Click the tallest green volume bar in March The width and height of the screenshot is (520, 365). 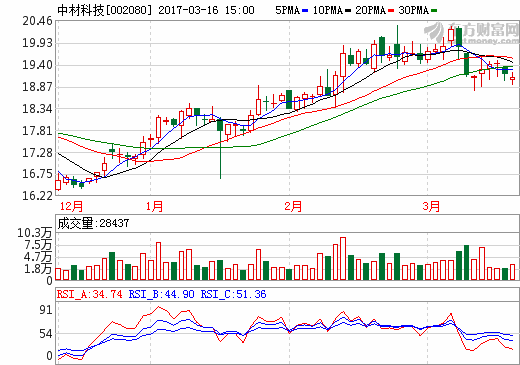point(466,263)
